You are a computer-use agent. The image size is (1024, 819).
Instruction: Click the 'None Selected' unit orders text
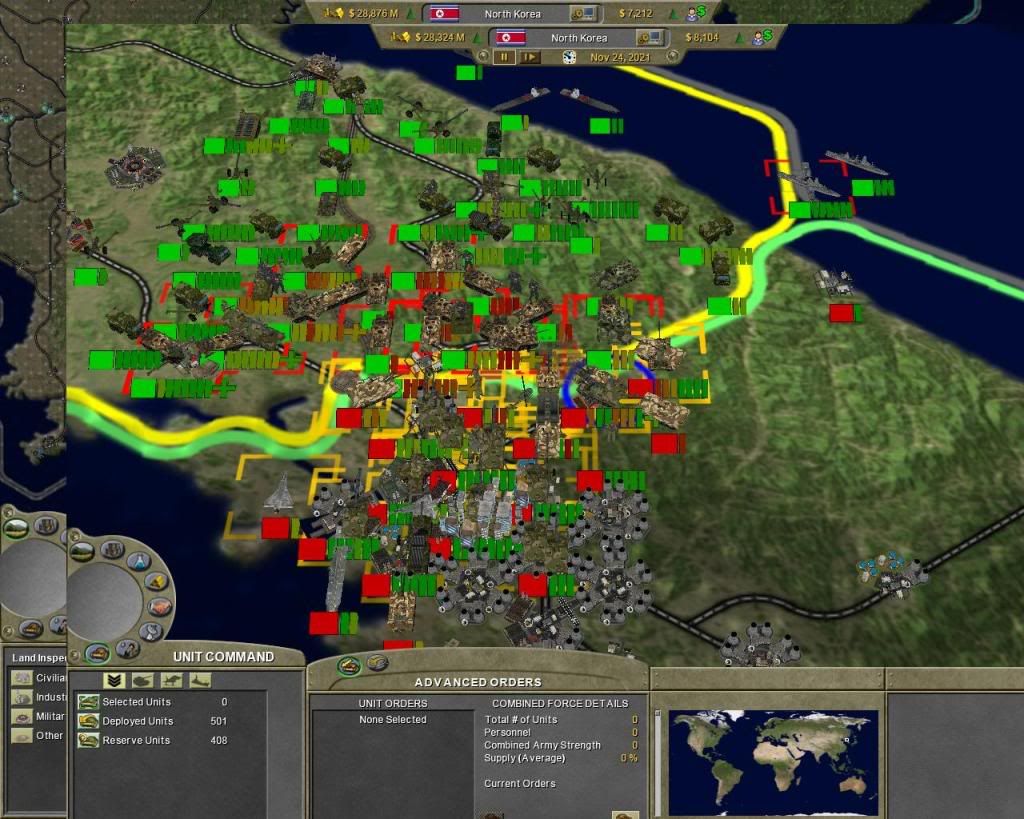coord(392,719)
